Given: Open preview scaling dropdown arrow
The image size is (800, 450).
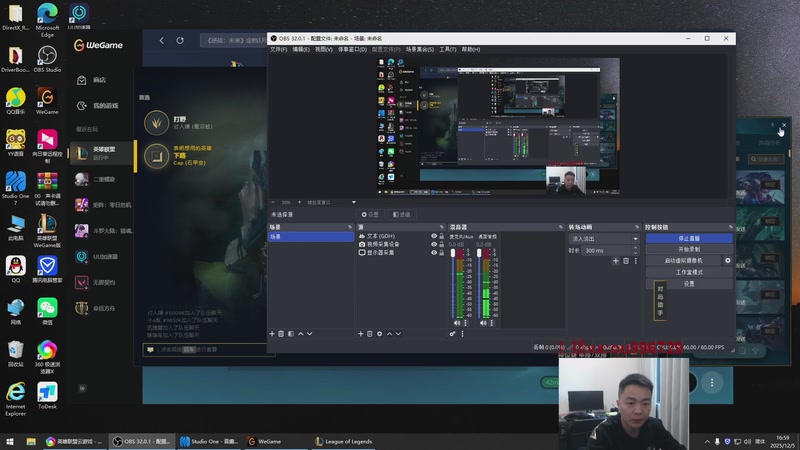Looking at the screenshot, I should tap(354, 203).
